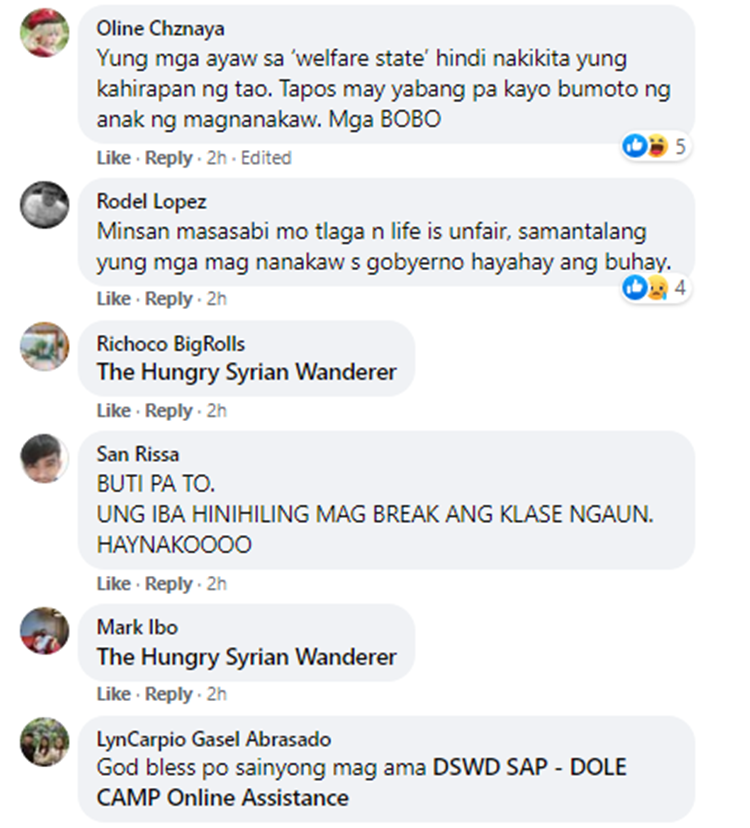The width and height of the screenshot is (750, 828).
Task: Open Rodel Lopez's name link
Action: tap(152, 202)
